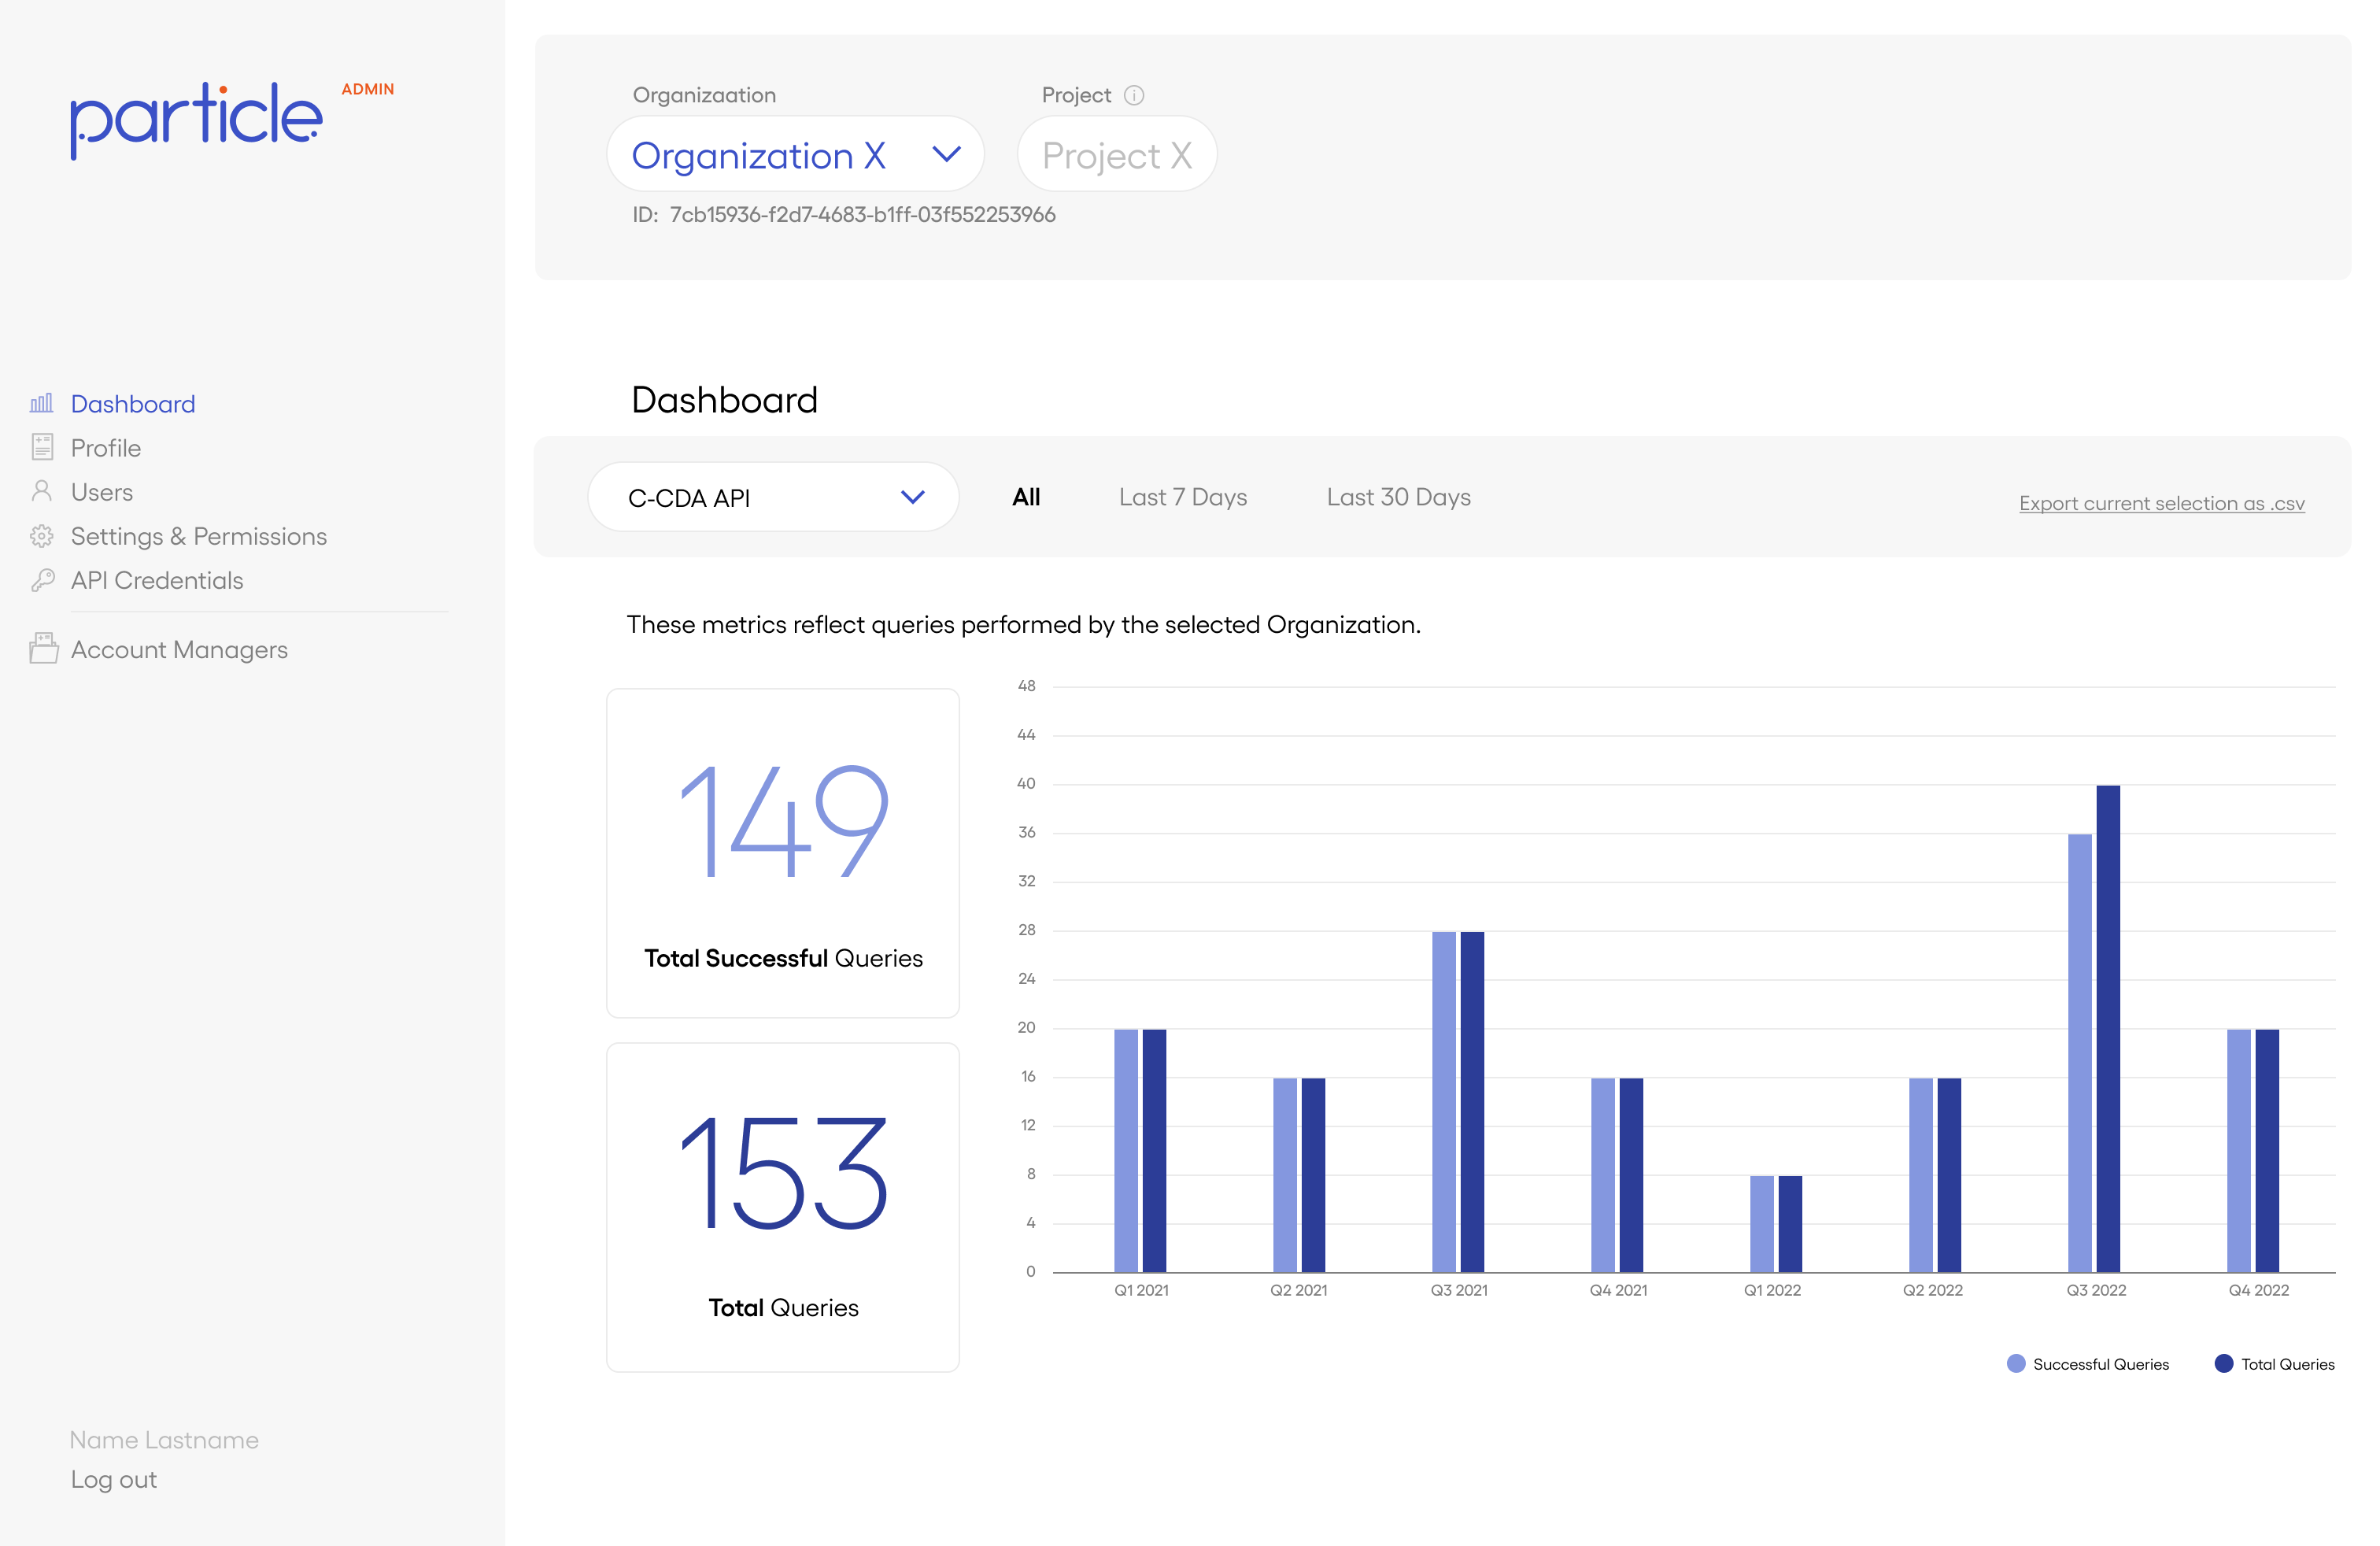Image resolution: width=2380 pixels, height=1546 pixels.
Task: Click the Particle logo
Action: pyautogui.click(x=196, y=120)
